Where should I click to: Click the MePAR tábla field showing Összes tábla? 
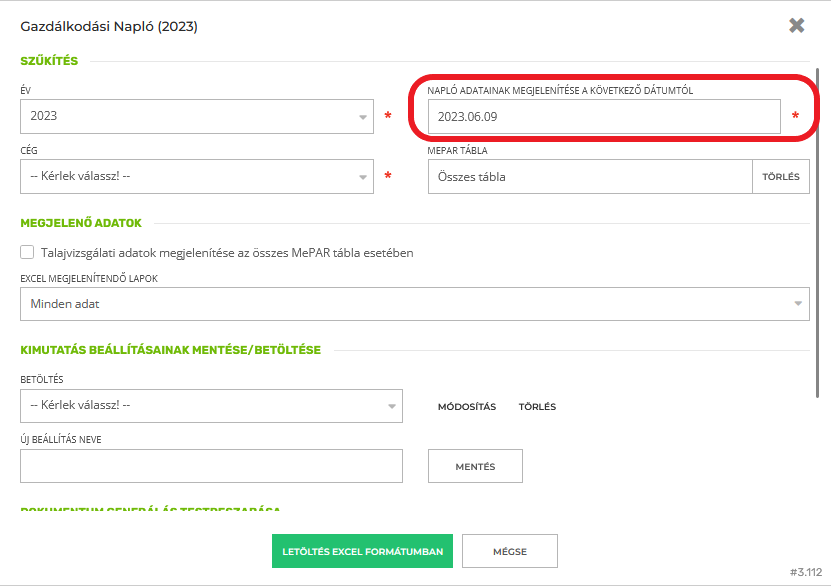coord(589,177)
